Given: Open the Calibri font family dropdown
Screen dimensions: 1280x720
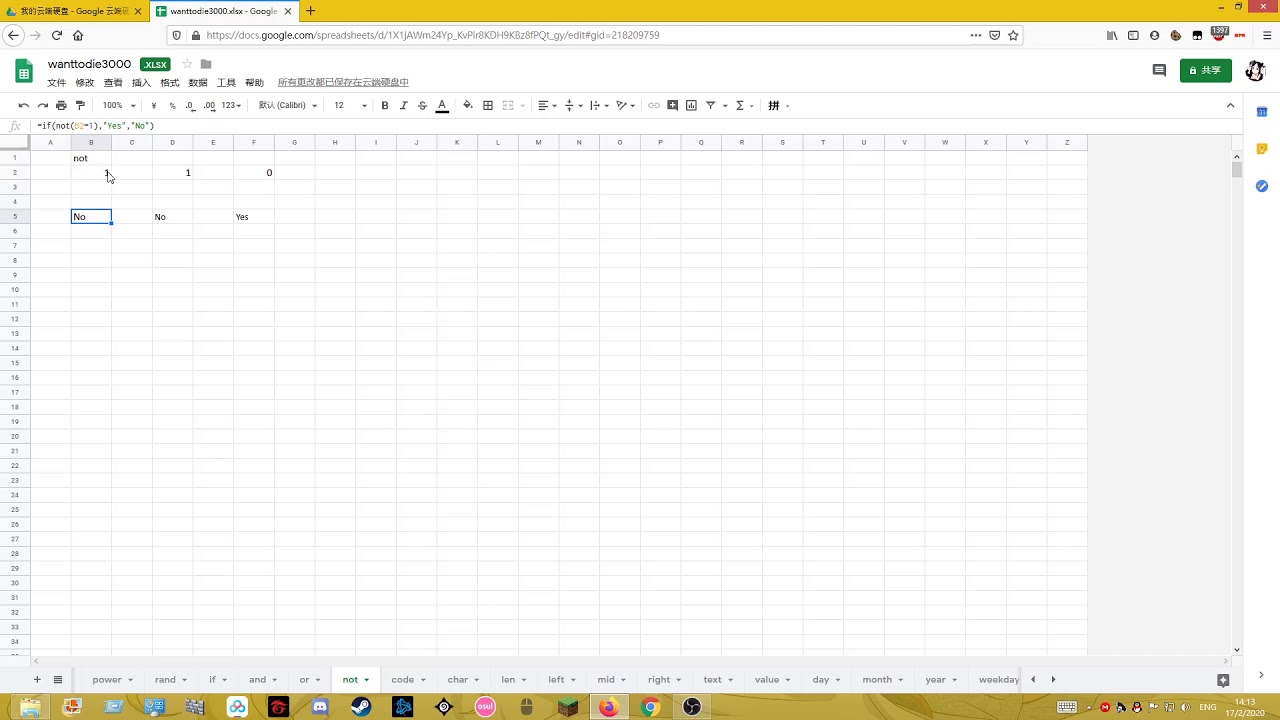Looking at the screenshot, I should coord(288,105).
